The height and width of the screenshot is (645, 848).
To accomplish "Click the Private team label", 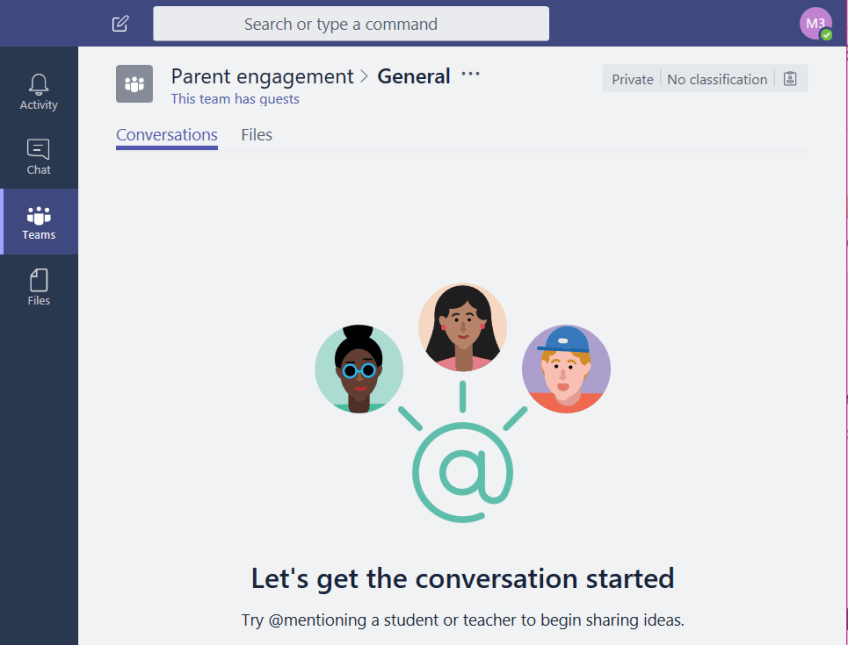I will 632,79.
